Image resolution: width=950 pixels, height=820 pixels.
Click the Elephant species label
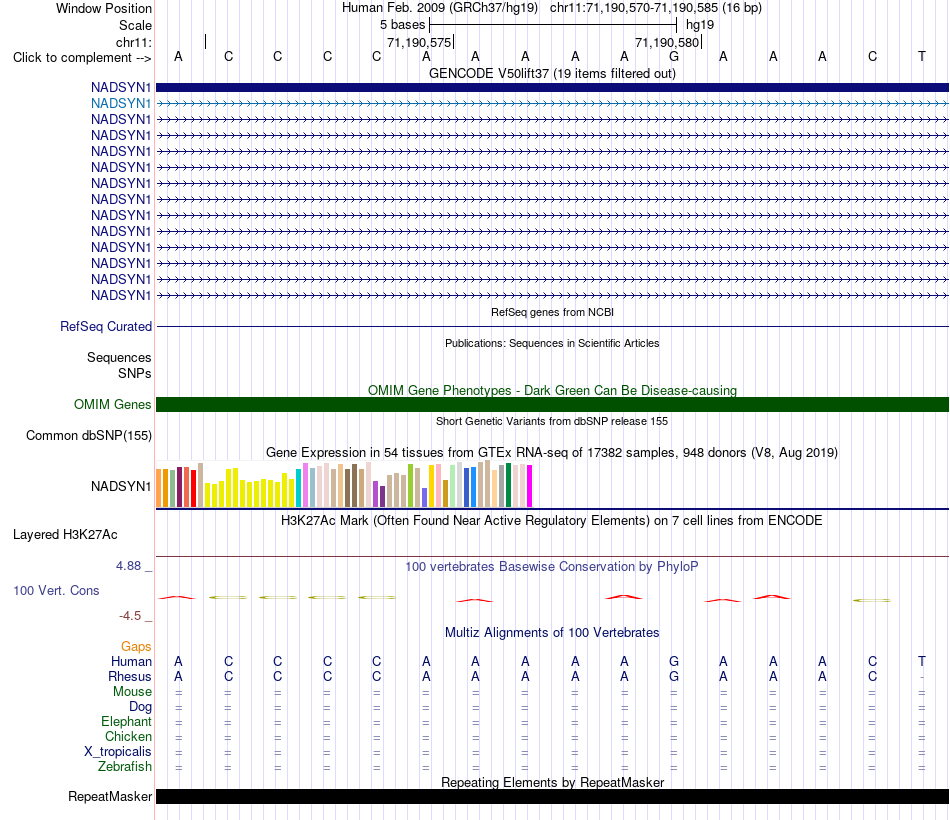pos(126,721)
